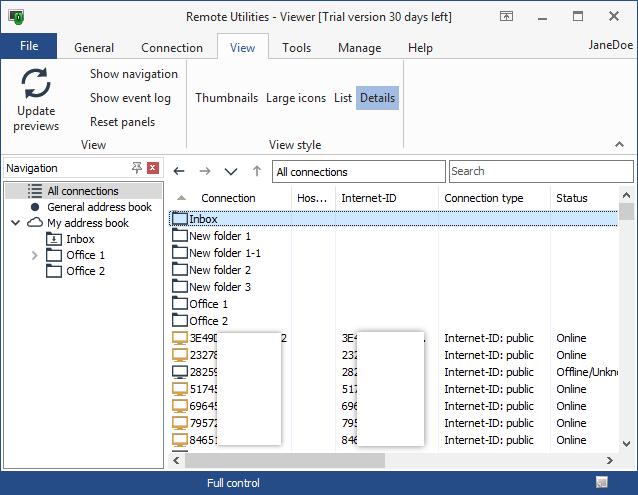Select the Inbox folder row icon
Viewport: 638px width, 495px height.
[179, 219]
